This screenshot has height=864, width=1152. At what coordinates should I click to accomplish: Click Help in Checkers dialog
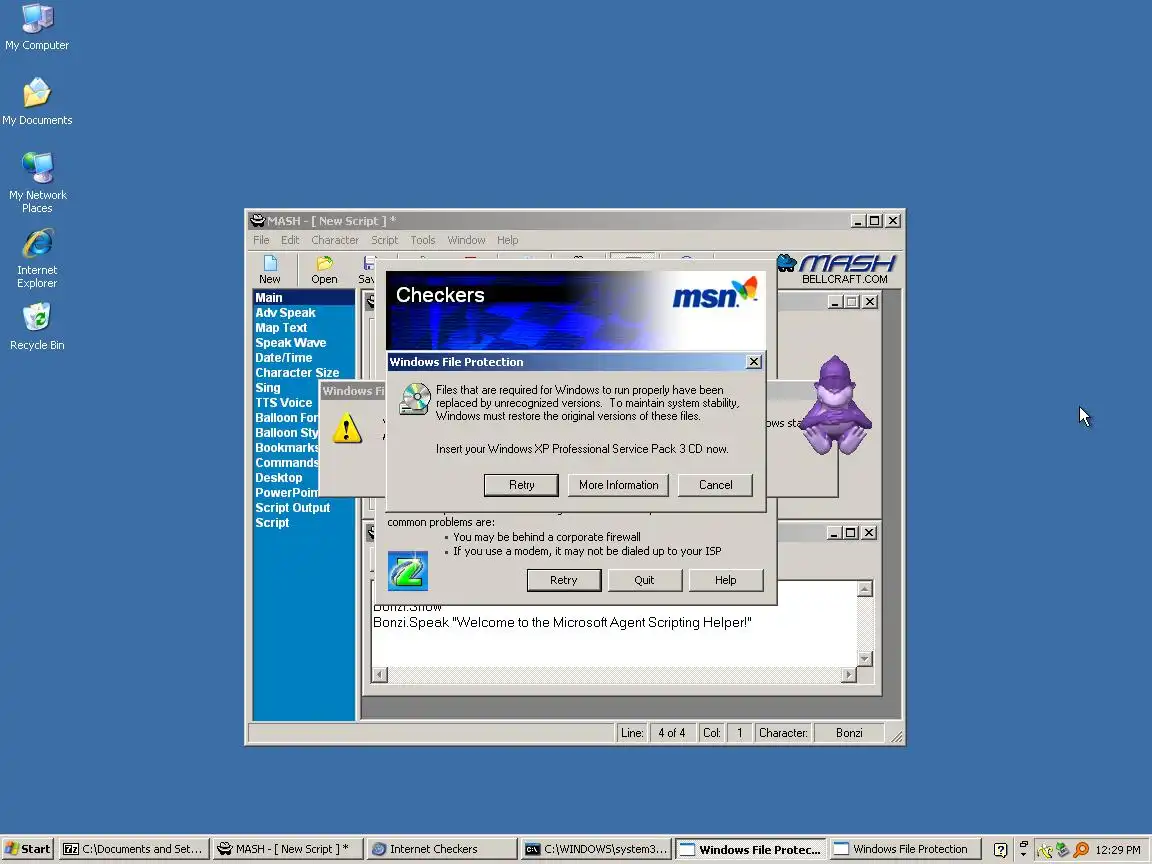pyautogui.click(x=725, y=580)
